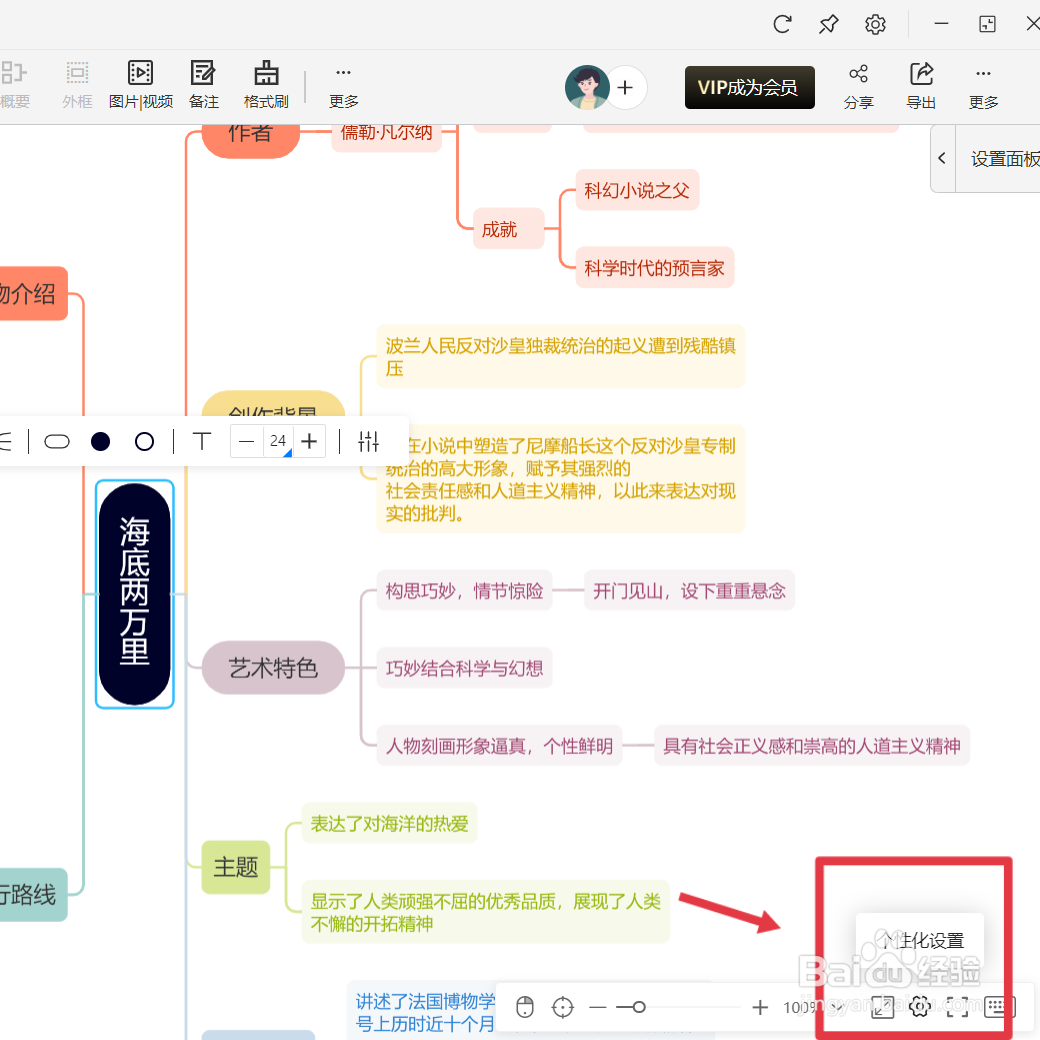Open advanced style options via the sliders icon

[368, 441]
